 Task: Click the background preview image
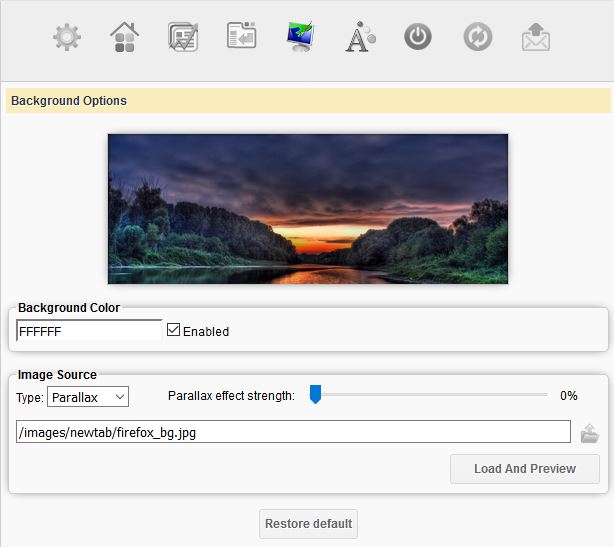(x=308, y=209)
